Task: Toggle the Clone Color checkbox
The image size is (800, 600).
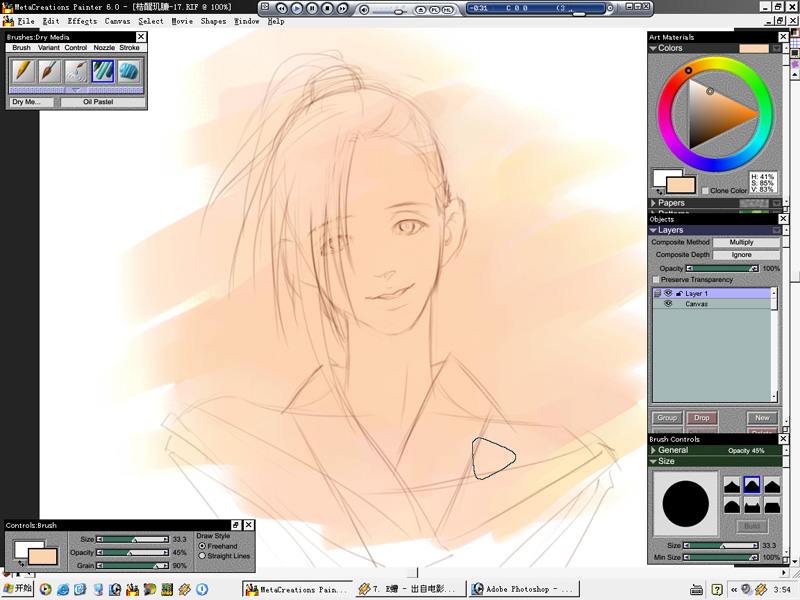Action: pyautogui.click(x=705, y=190)
